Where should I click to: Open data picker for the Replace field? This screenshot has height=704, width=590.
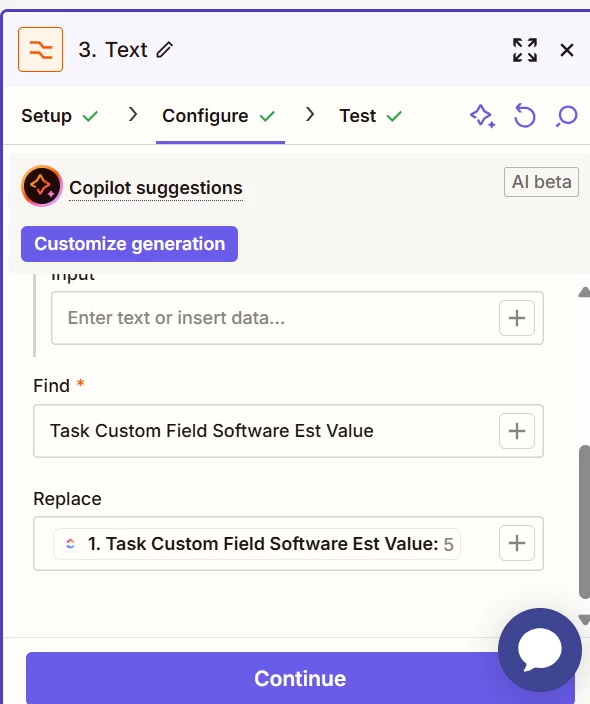click(x=517, y=543)
